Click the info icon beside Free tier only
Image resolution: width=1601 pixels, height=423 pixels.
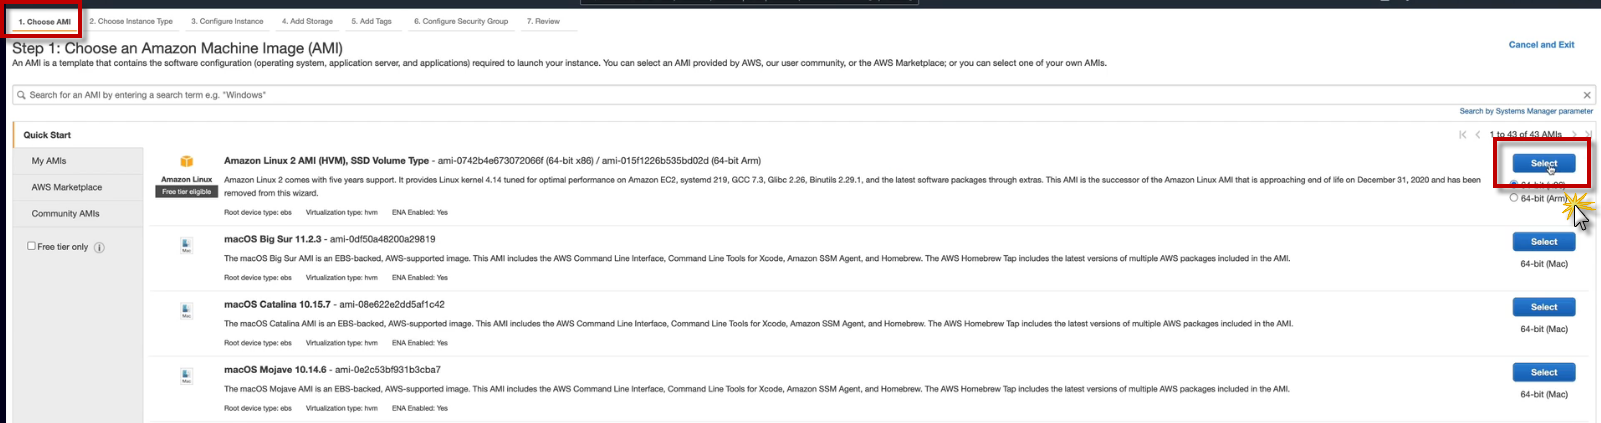pyautogui.click(x=99, y=247)
